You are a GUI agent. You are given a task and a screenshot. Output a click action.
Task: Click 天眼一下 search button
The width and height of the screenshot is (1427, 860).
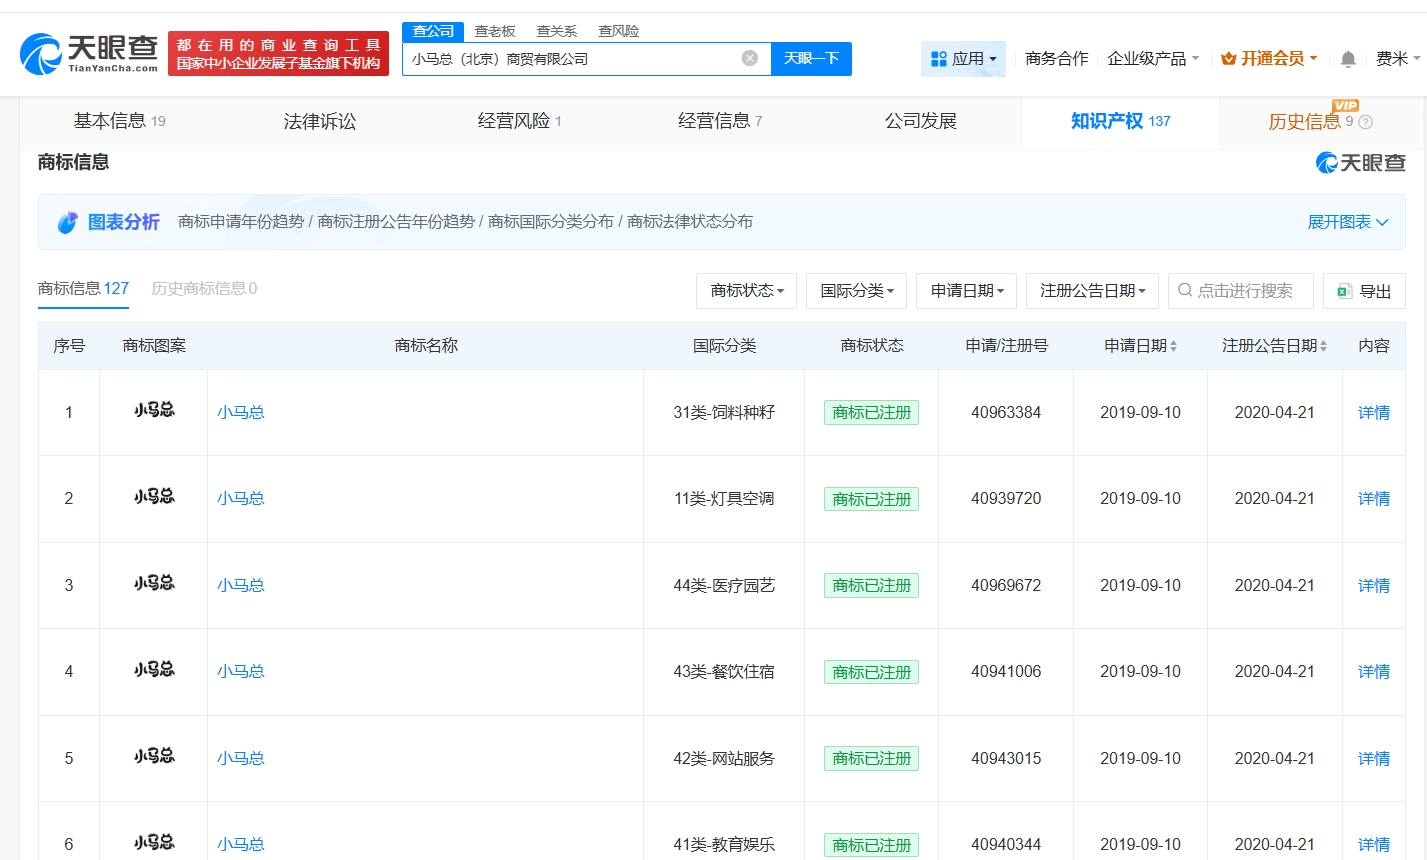811,59
